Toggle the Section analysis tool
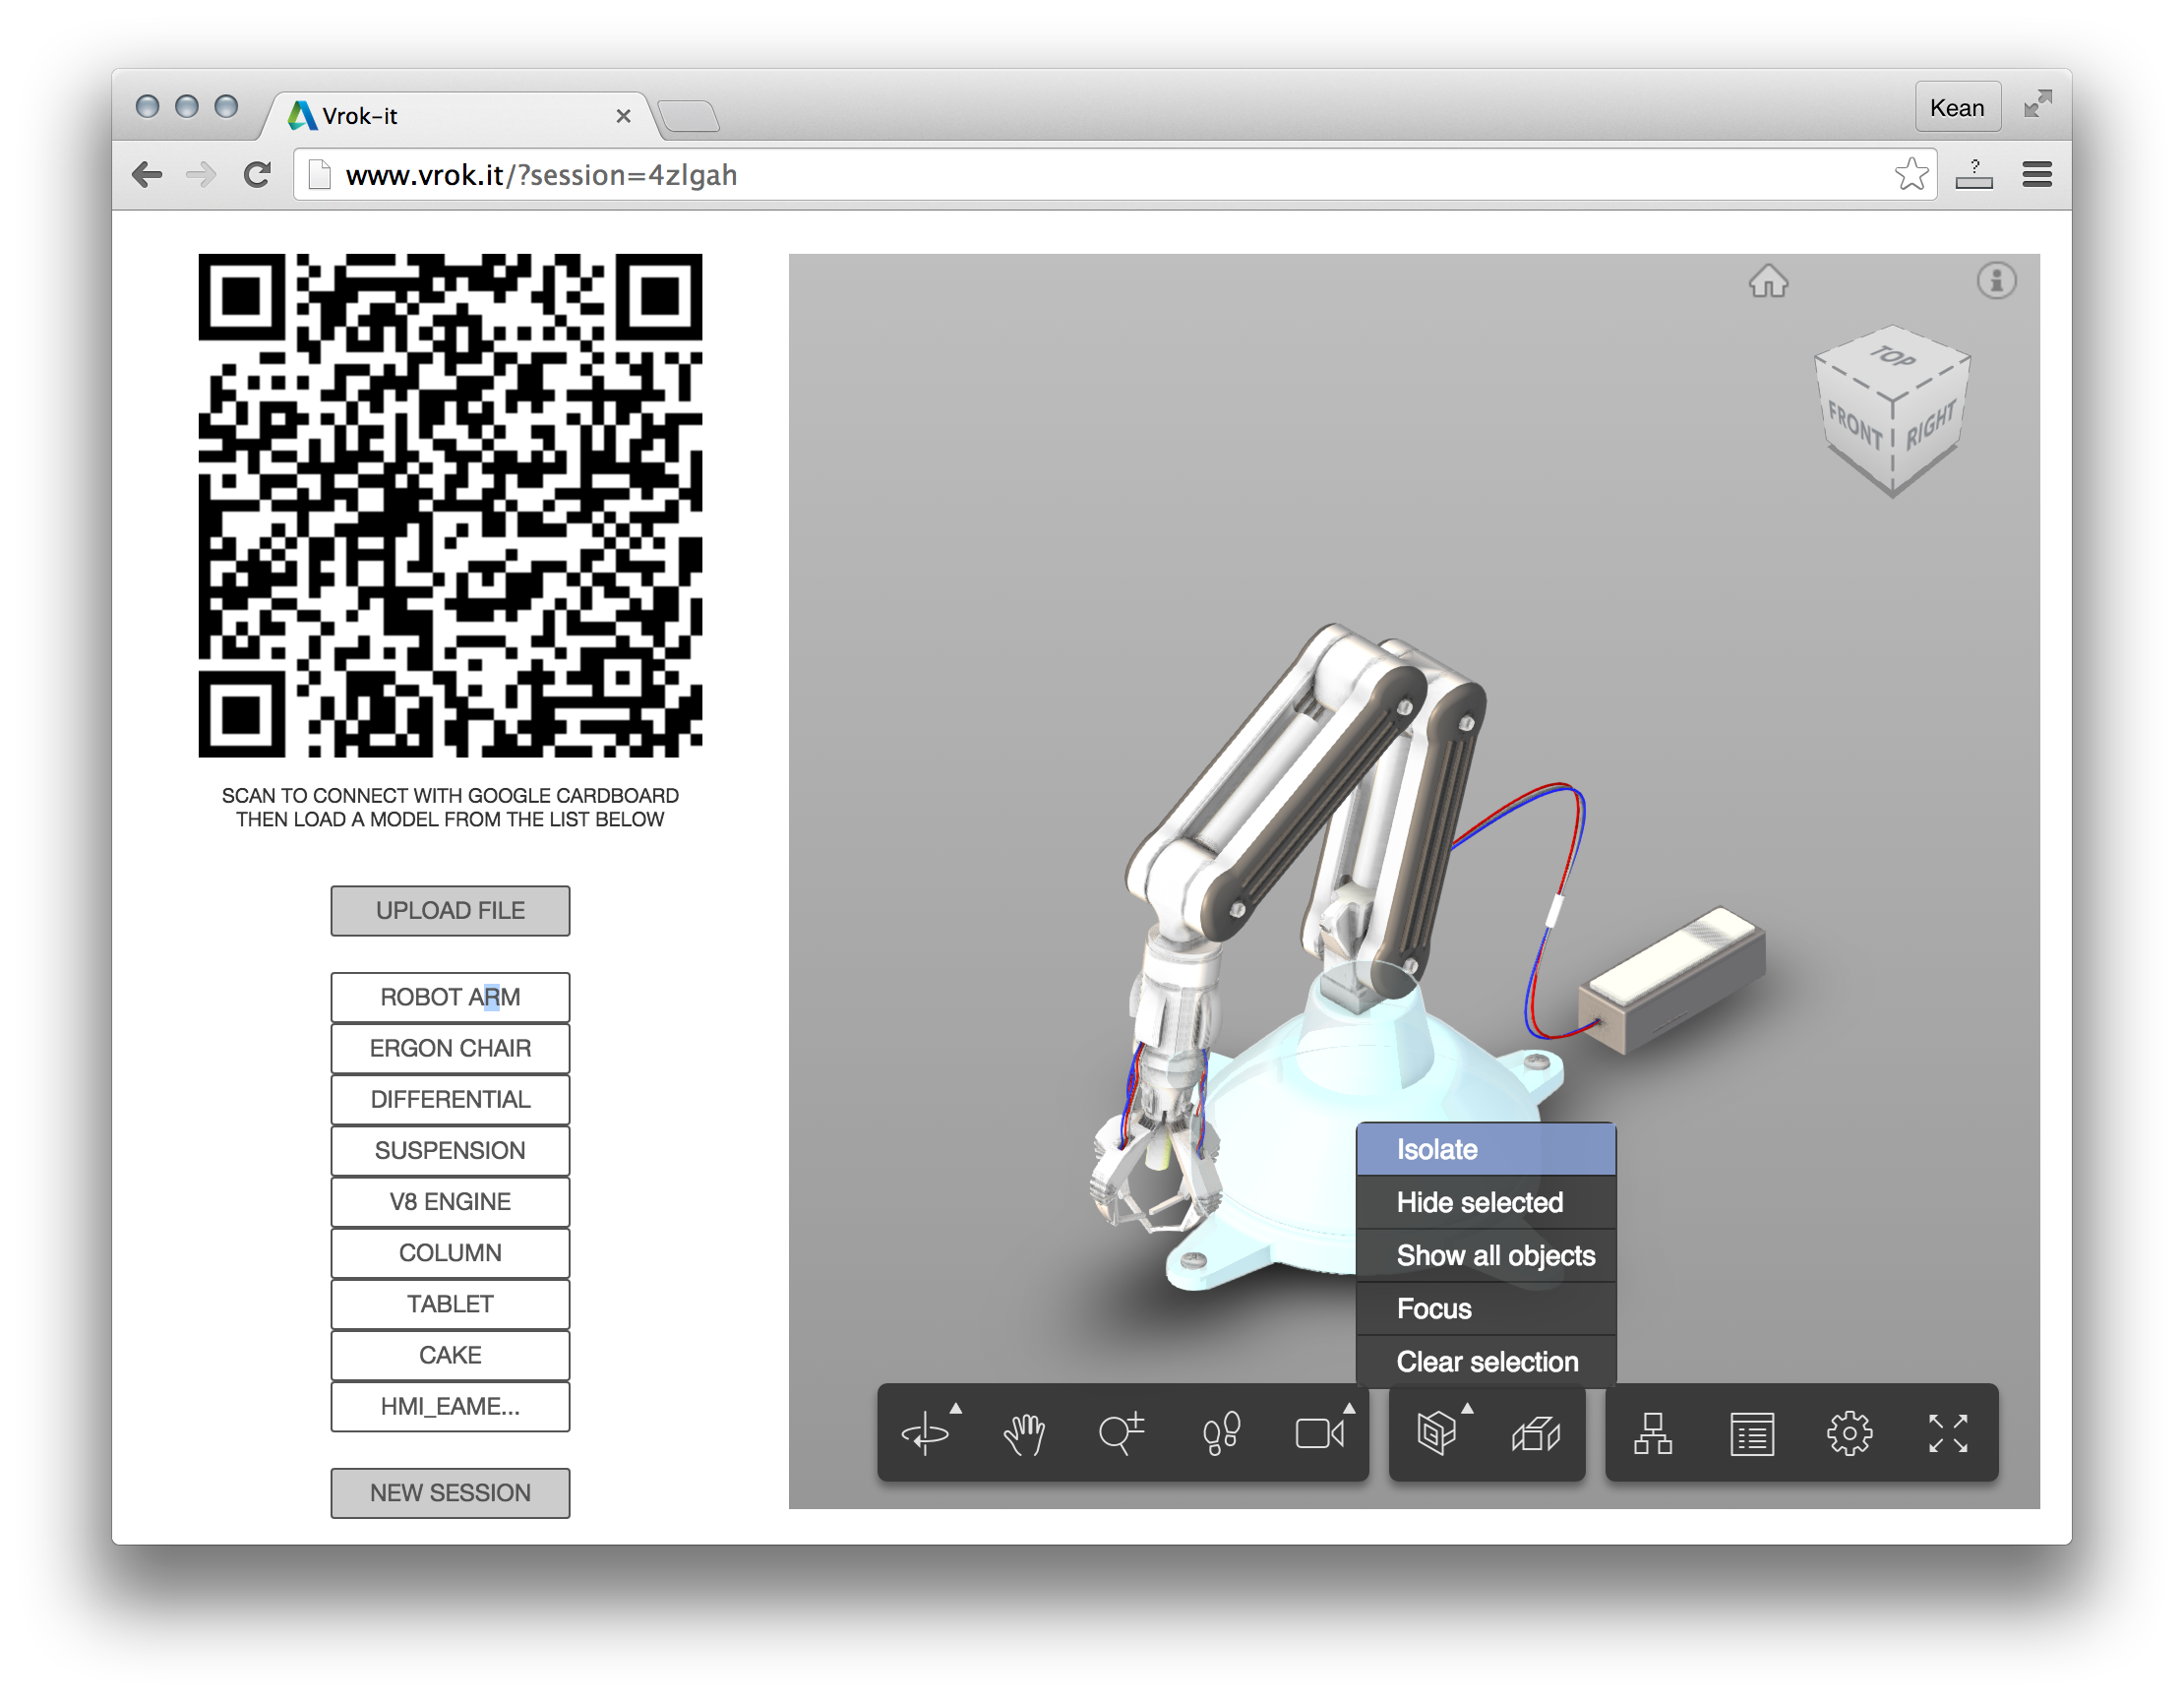2184x1700 pixels. (x=1536, y=1433)
